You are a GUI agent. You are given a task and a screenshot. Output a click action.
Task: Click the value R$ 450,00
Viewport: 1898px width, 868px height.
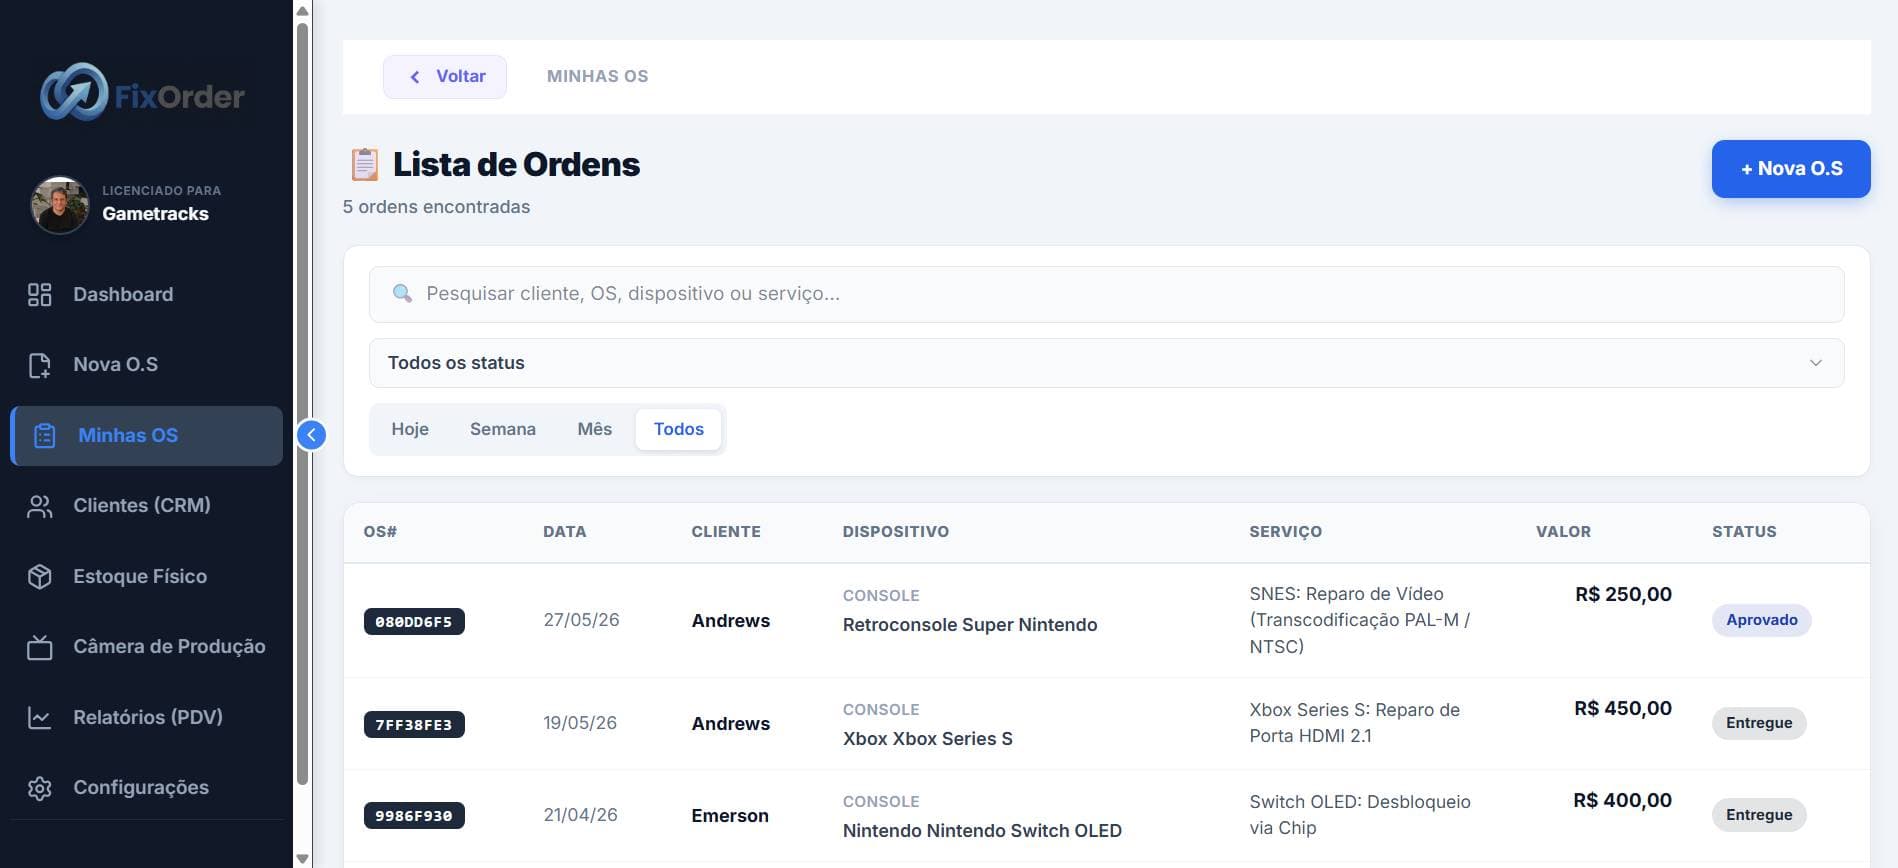(1623, 708)
